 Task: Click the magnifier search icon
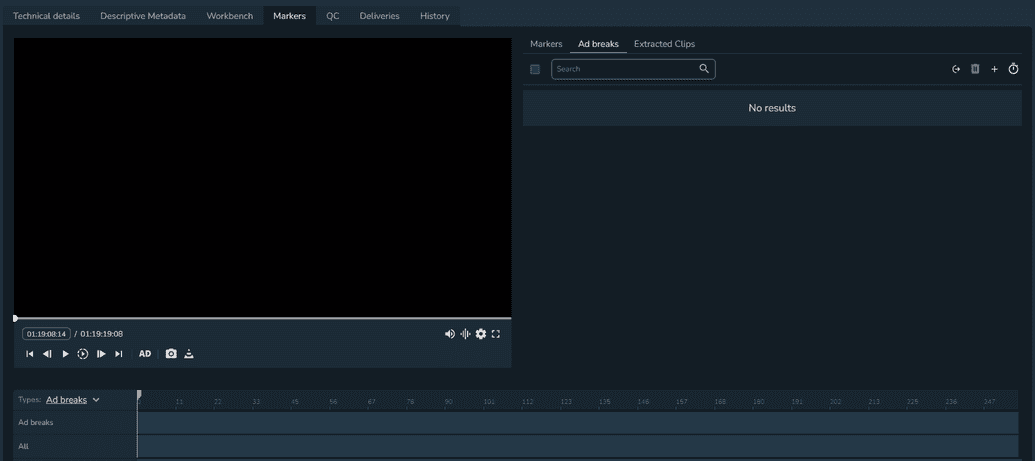704,69
